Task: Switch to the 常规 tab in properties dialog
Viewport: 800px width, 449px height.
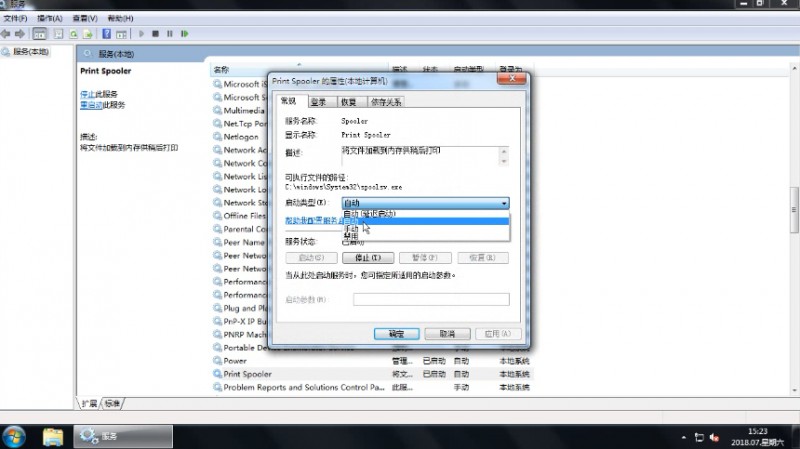Action: [x=289, y=101]
